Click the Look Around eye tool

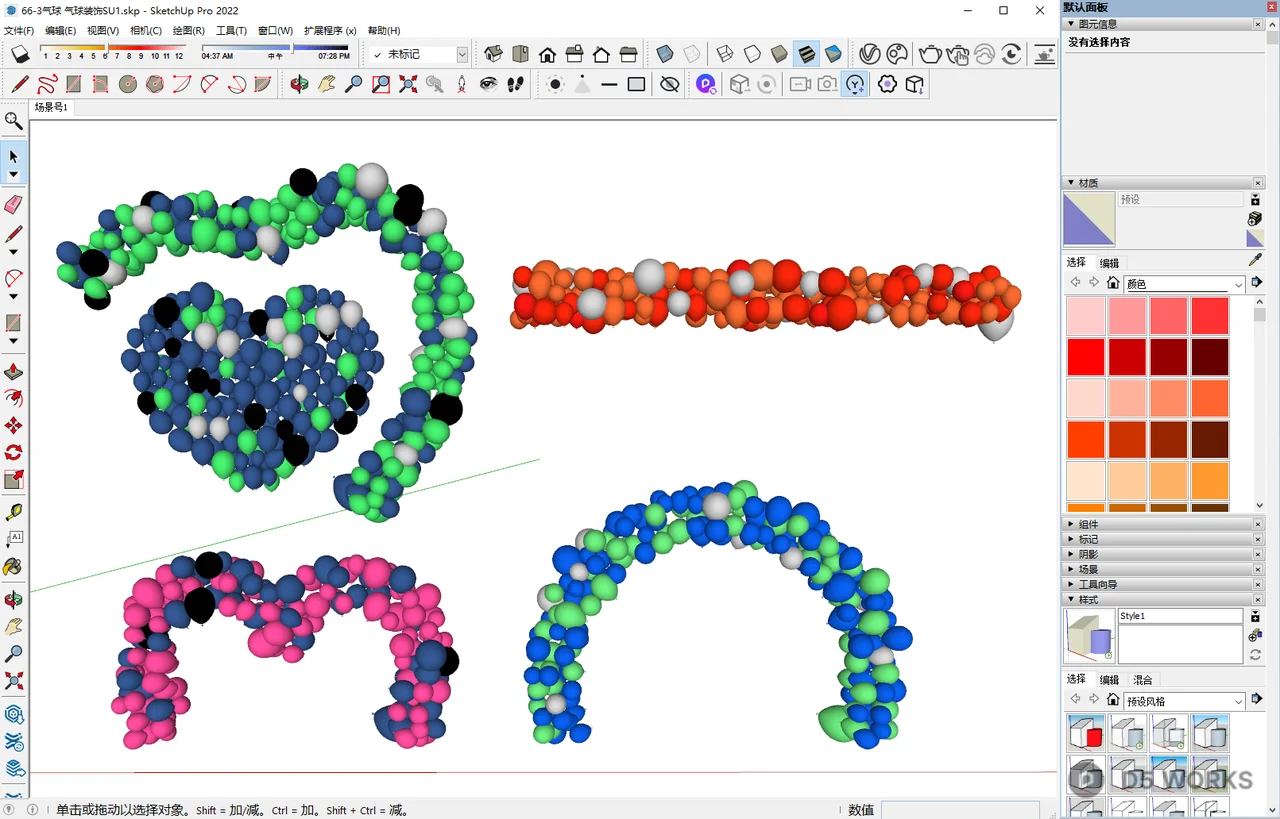tap(488, 84)
